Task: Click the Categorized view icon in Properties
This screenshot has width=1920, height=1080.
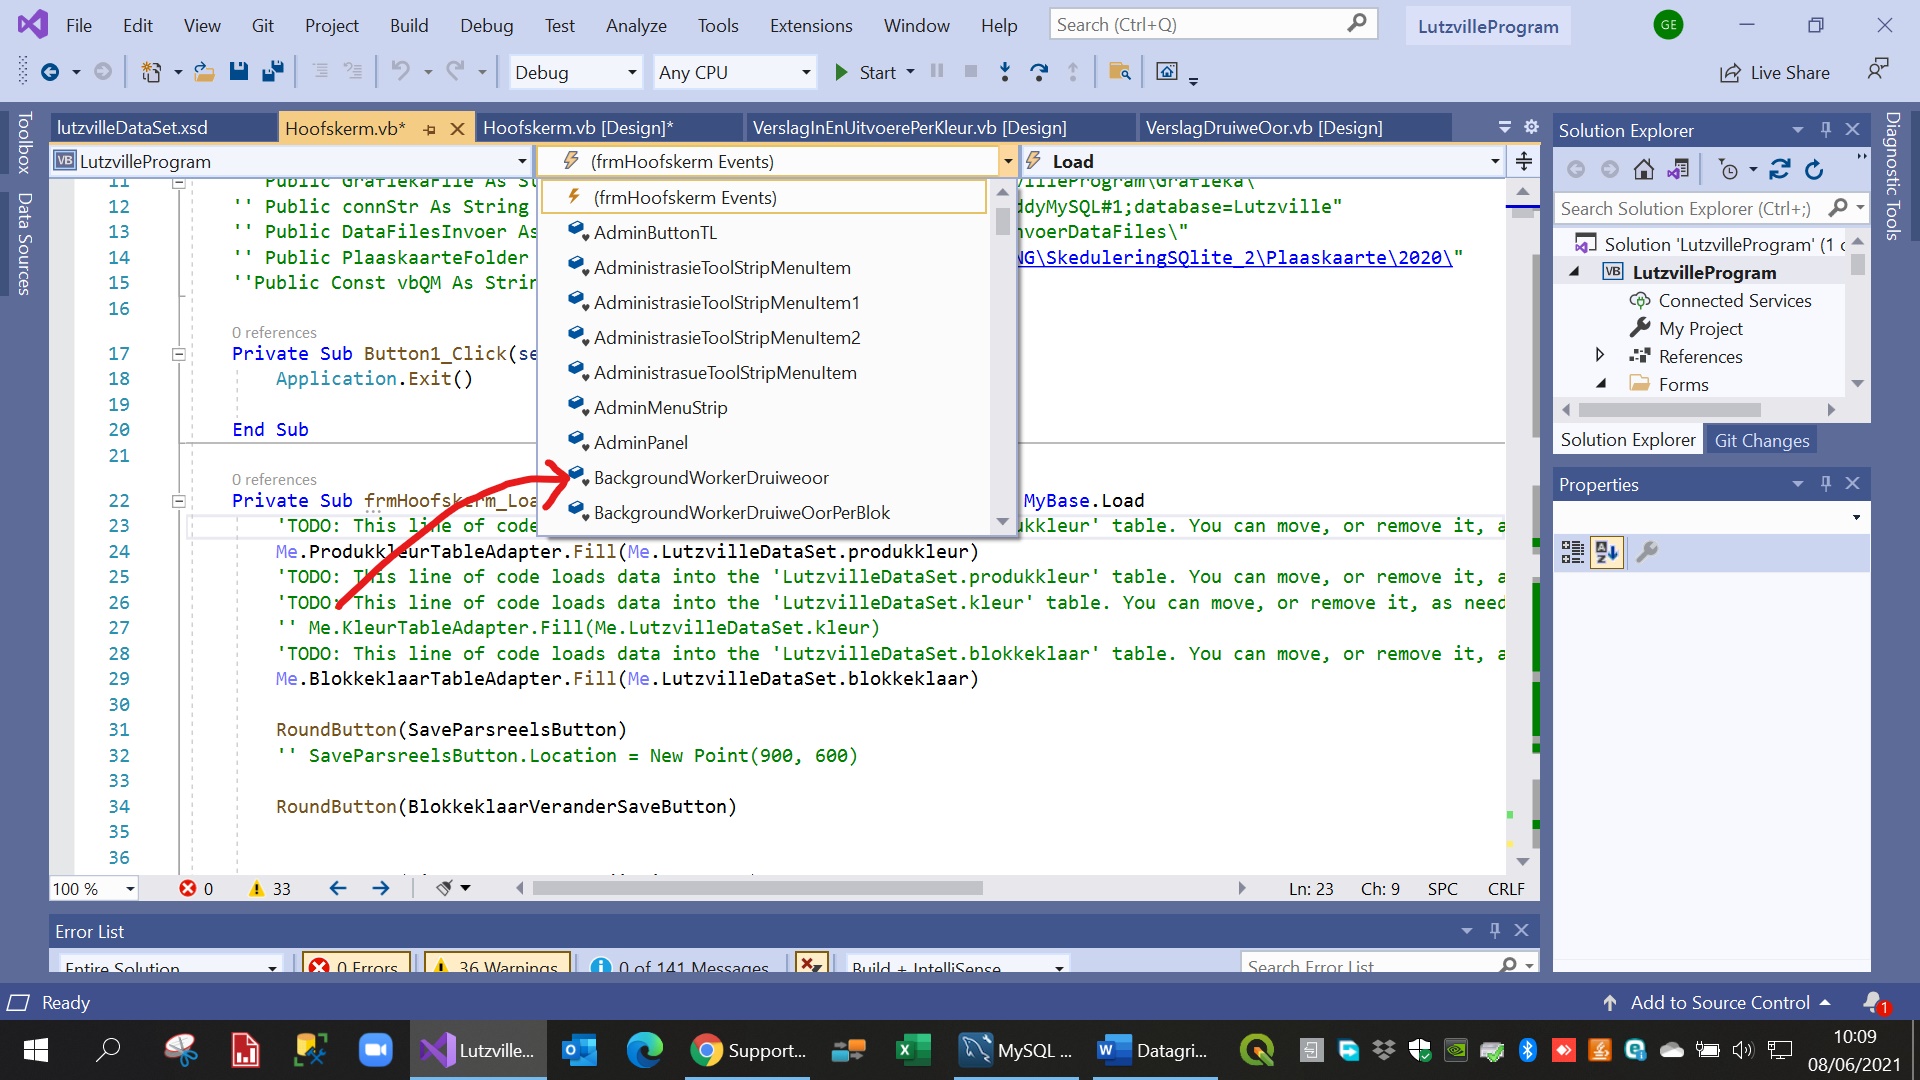Action: tap(1573, 552)
